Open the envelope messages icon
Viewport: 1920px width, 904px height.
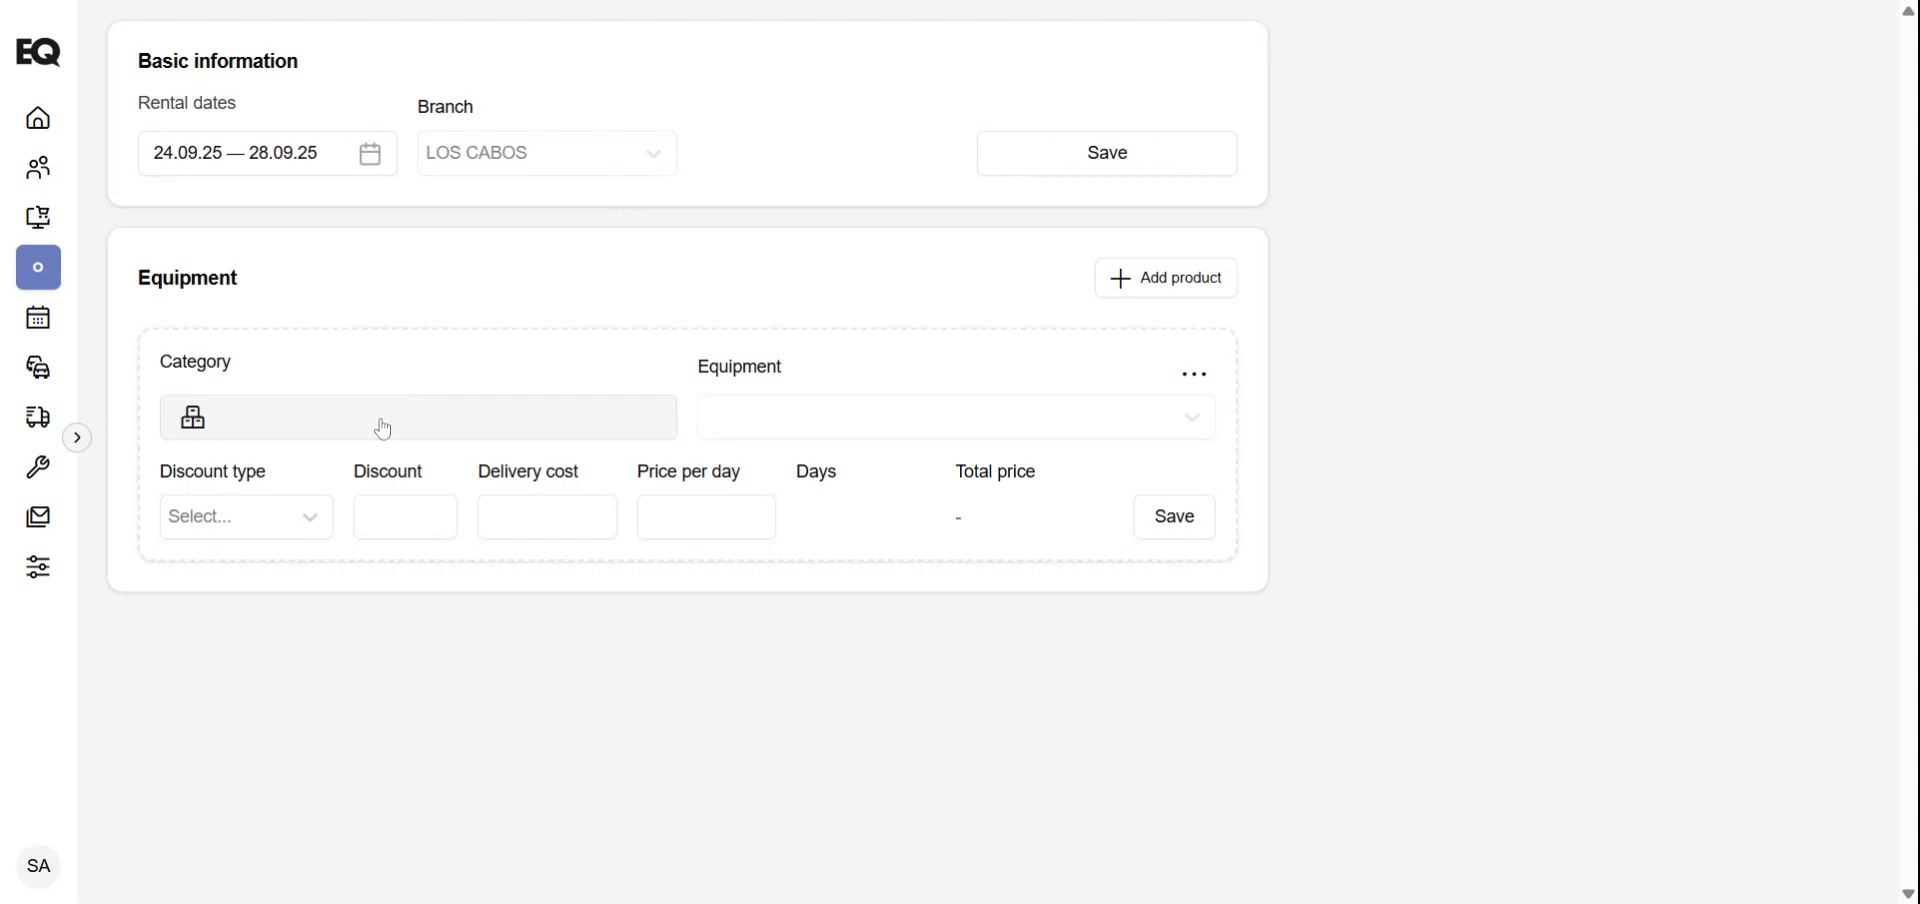point(37,516)
